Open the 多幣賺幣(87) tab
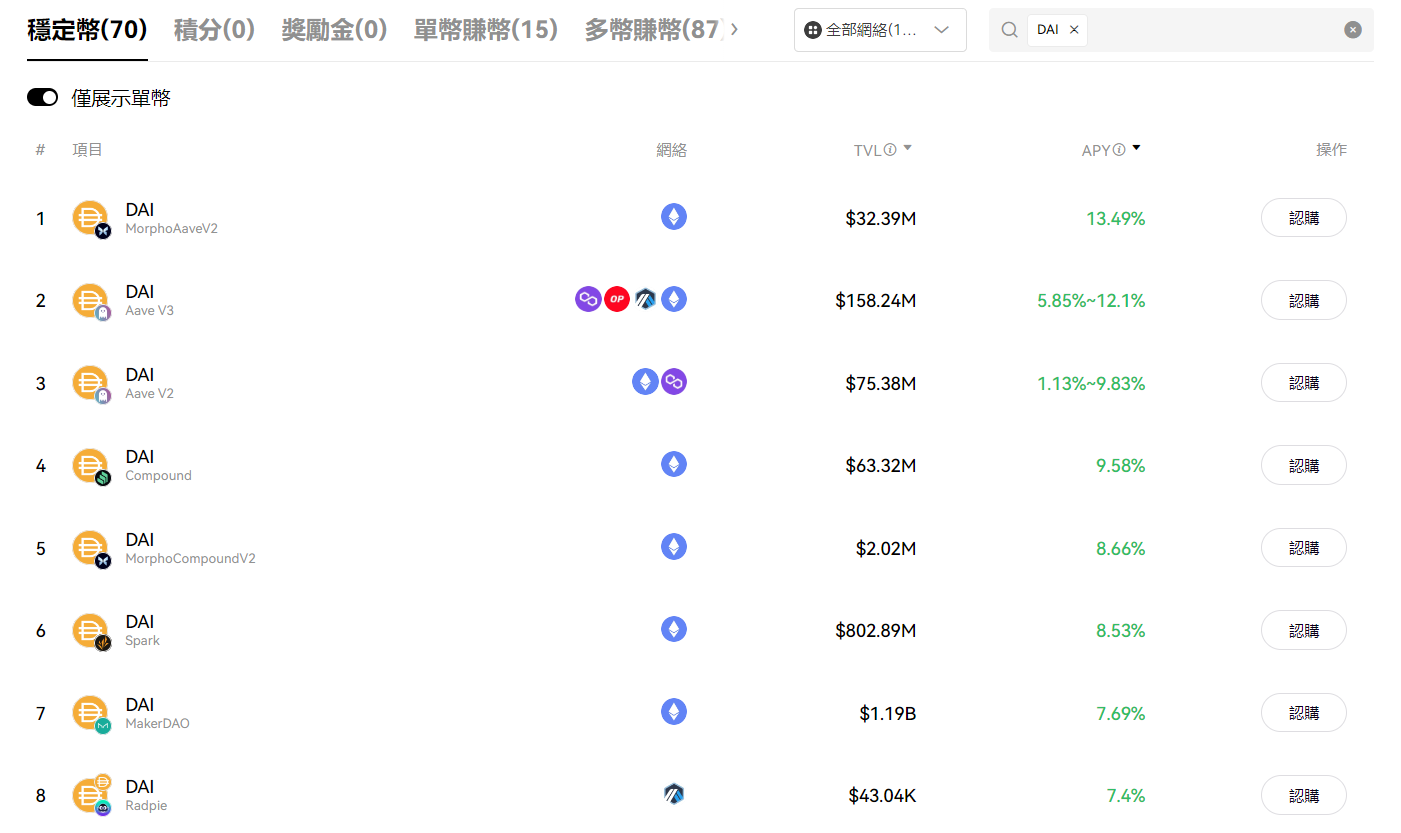The image size is (1401, 833). point(653,30)
